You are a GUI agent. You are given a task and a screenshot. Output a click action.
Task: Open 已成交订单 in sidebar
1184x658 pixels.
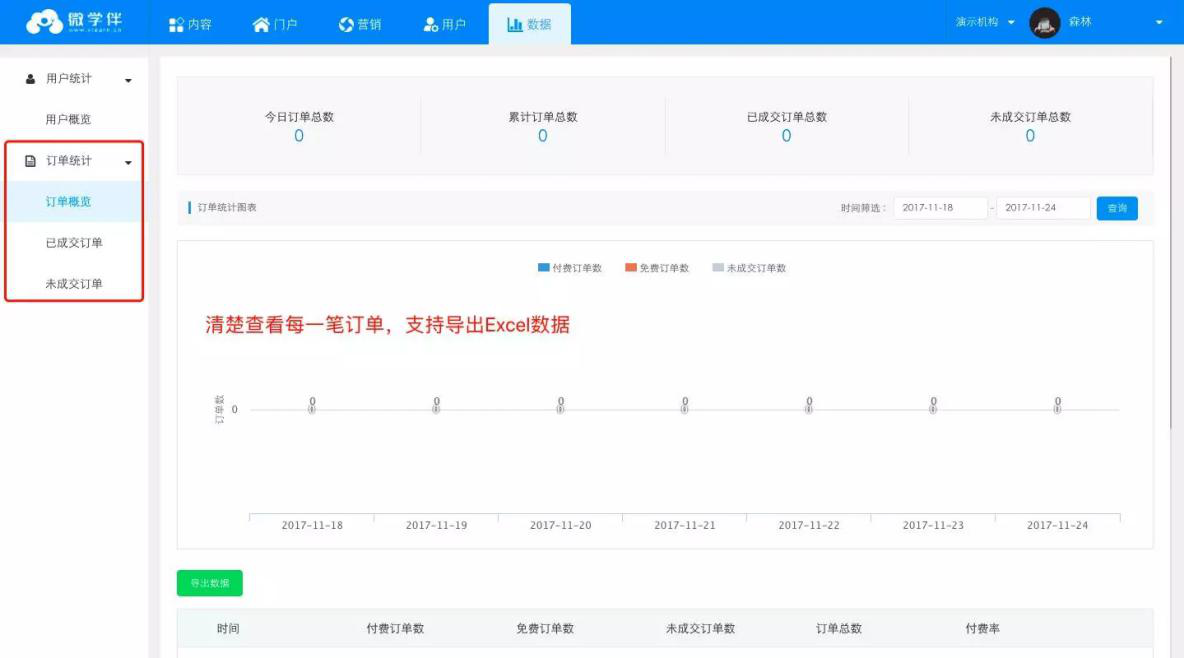[73, 243]
